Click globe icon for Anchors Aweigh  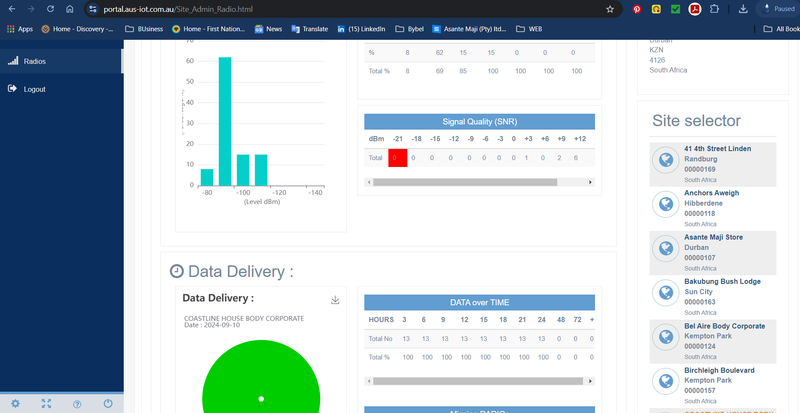pos(665,204)
